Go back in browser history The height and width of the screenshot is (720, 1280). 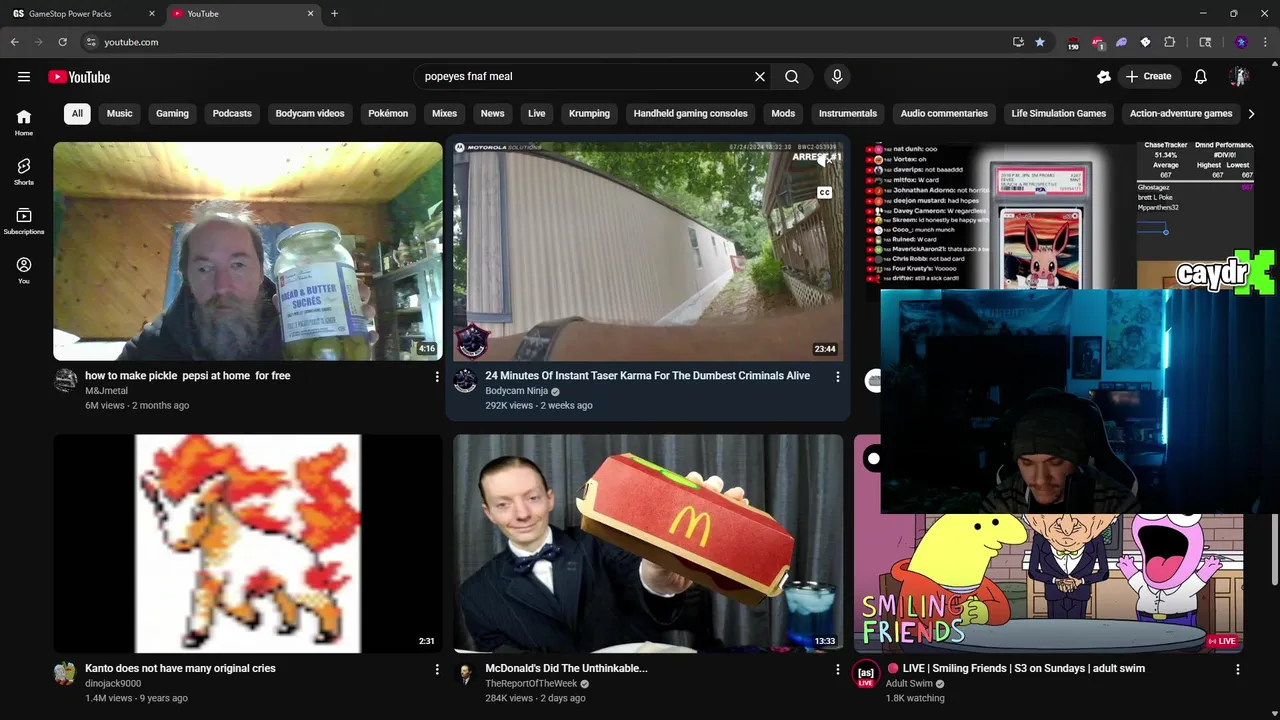(x=14, y=42)
